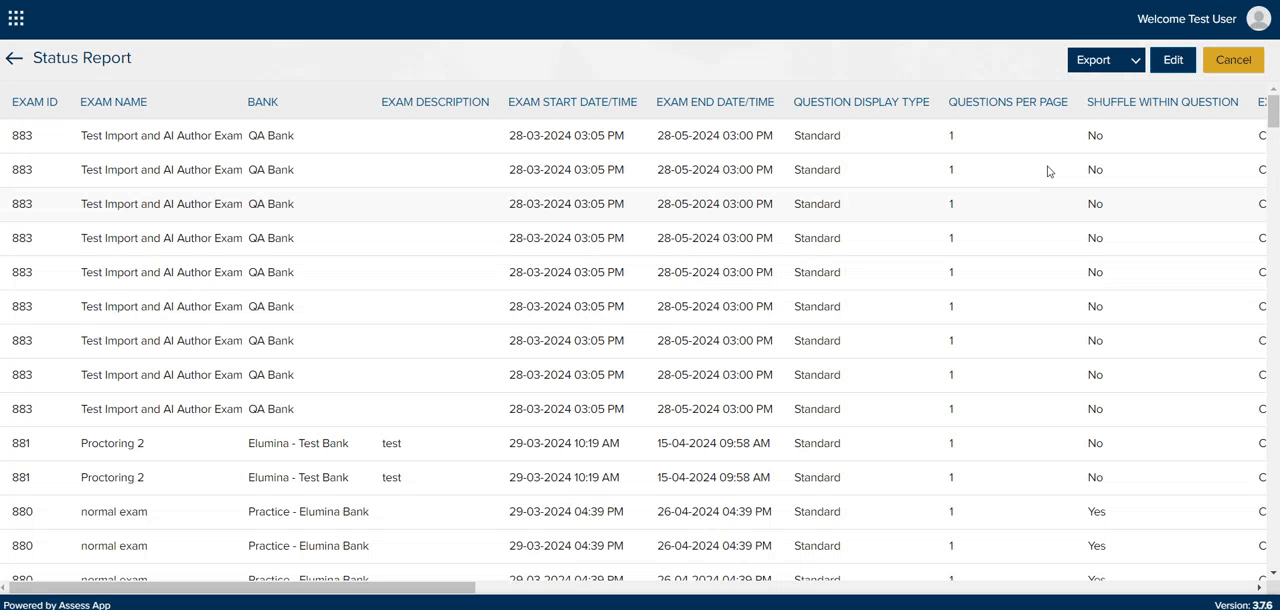Click EXAM DESCRIPTION column header
This screenshot has height=610, width=1280.
[x=435, y=102]
